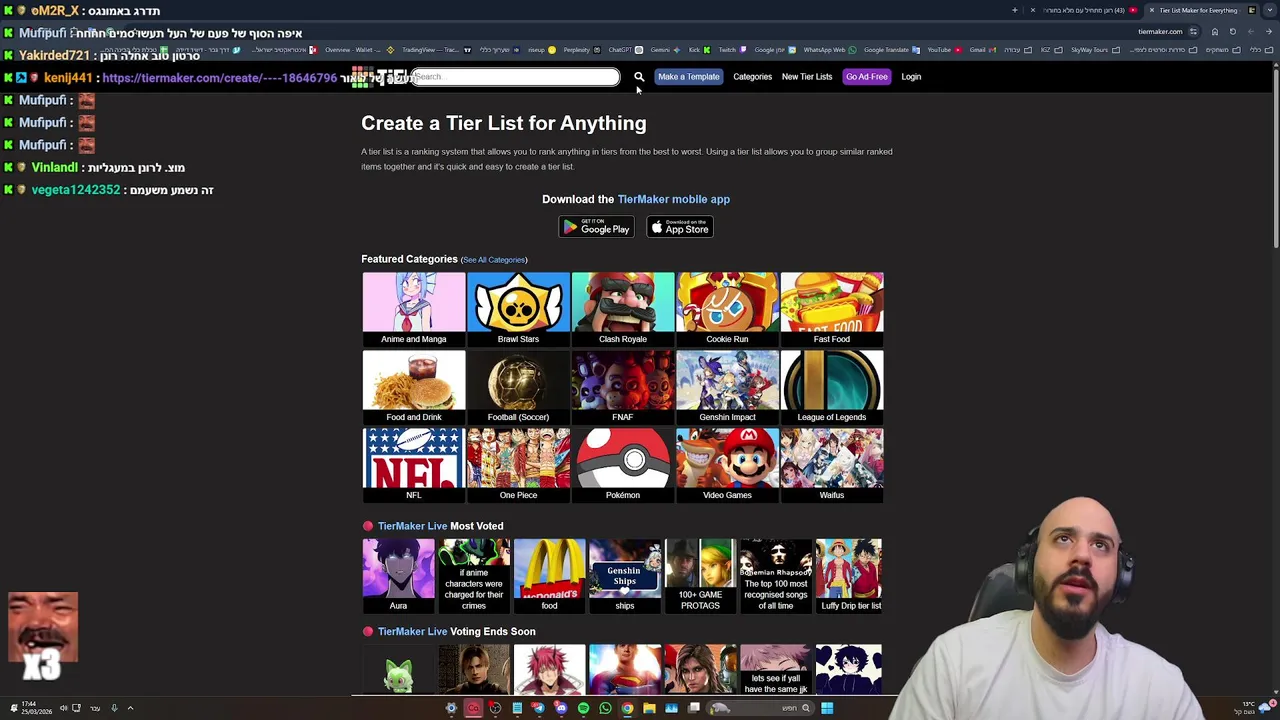
Task: Open the Anime and Manga category
Action: point(414,309)
